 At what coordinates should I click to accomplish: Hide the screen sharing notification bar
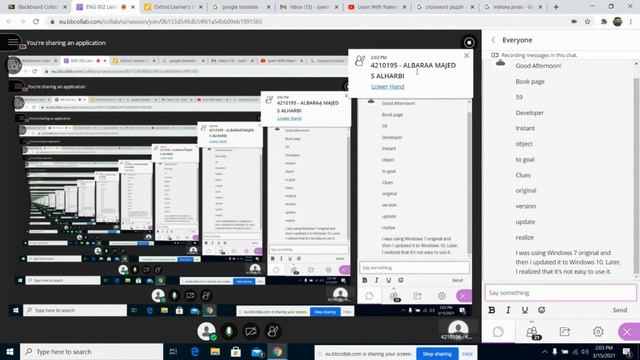(467, 353)
